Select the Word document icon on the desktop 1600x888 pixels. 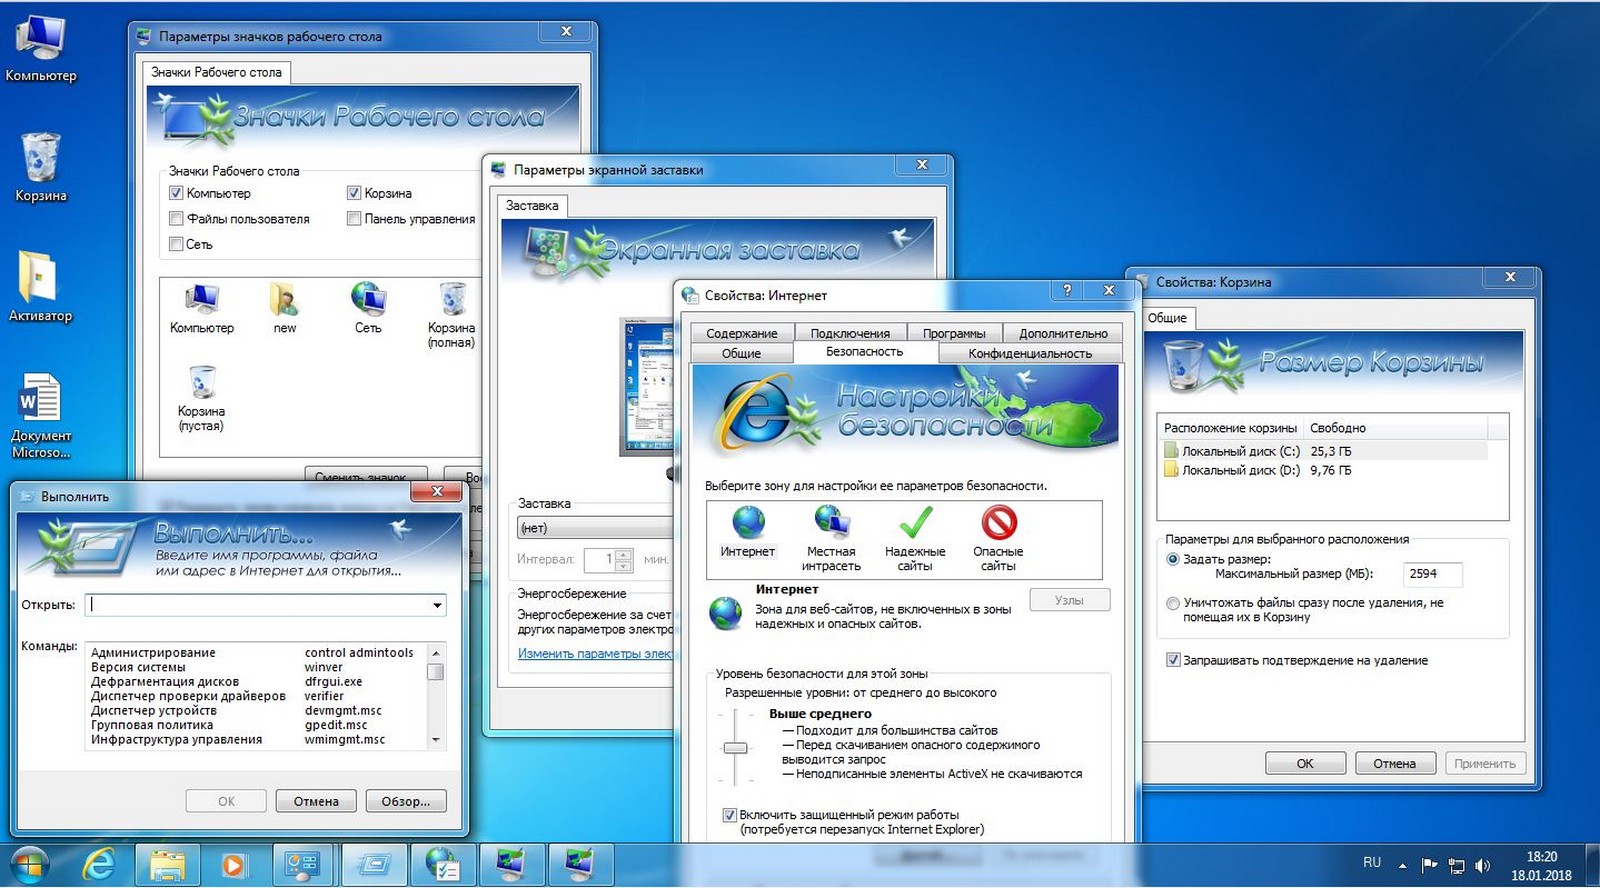(40, 415)
